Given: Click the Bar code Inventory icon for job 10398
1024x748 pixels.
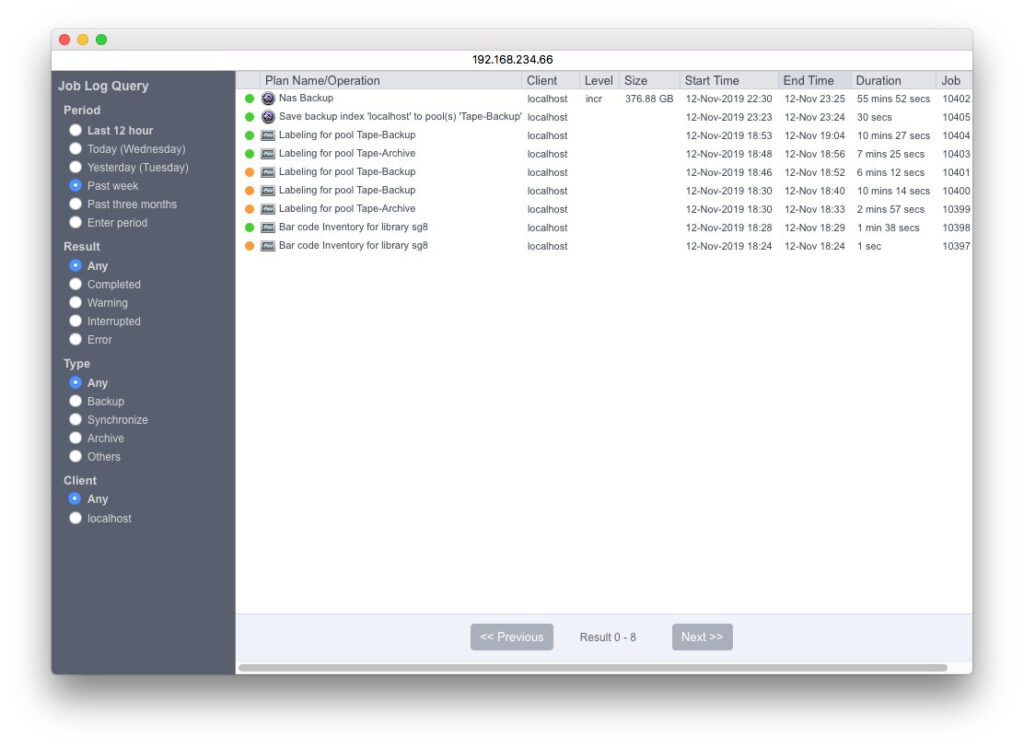Looking at the screenshot, I should (x=268, y=228).
